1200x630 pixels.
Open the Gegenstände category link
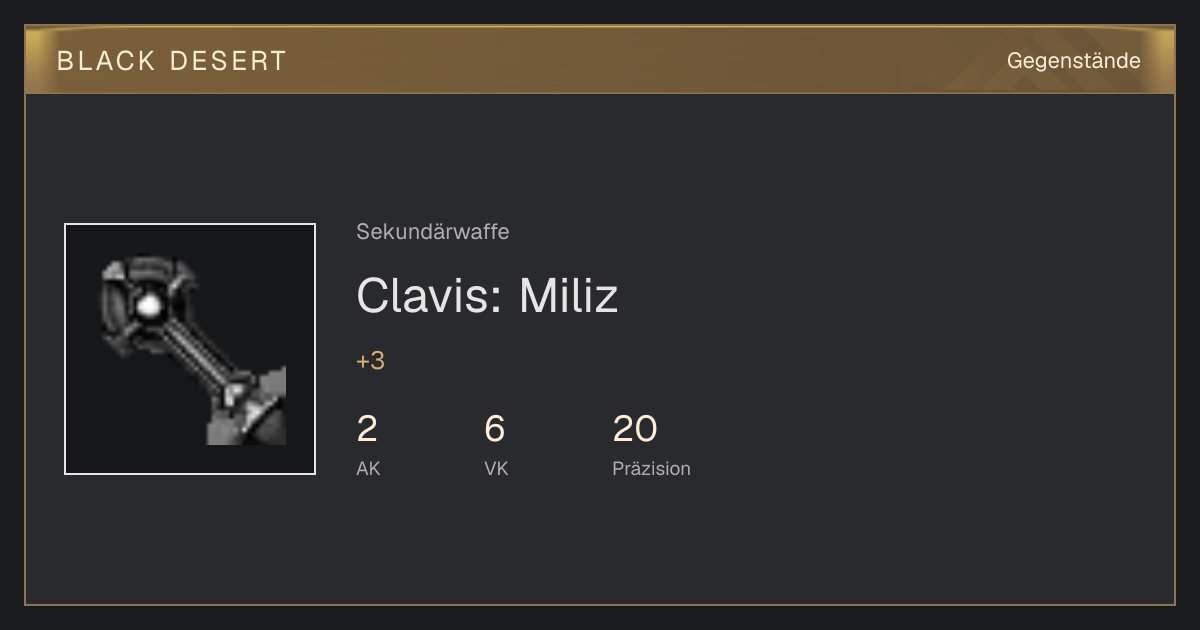[x=1074, y=61]
